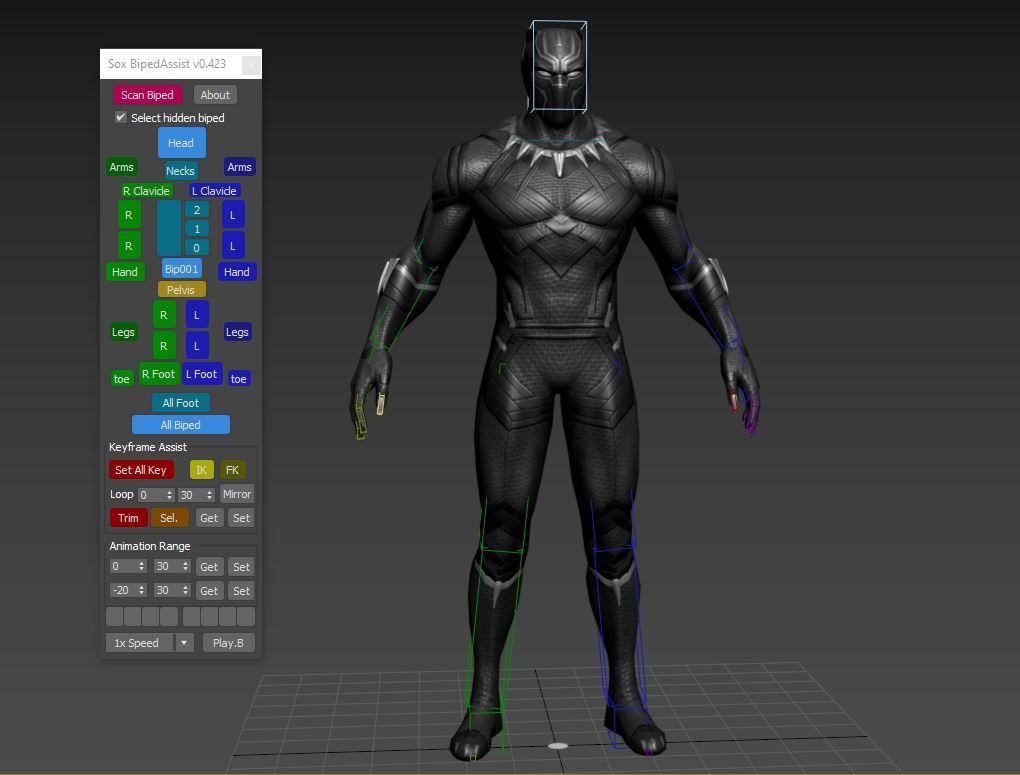The image size is (1020, 775).
Task: Click the first Animation Range start field showing 0
Action: click(122, 567)
